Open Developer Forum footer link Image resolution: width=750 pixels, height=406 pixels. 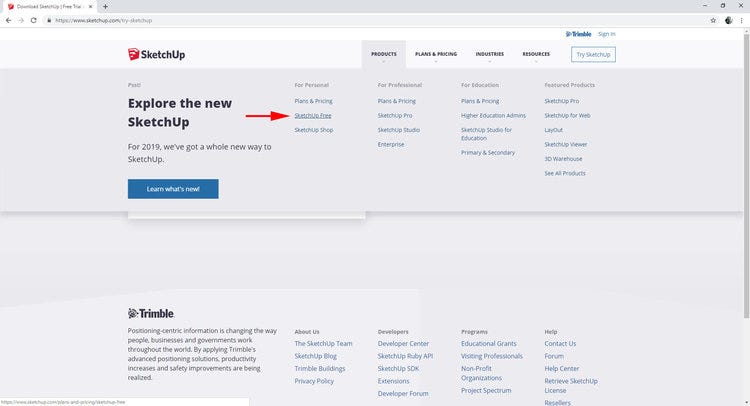(x=403, y=393)
